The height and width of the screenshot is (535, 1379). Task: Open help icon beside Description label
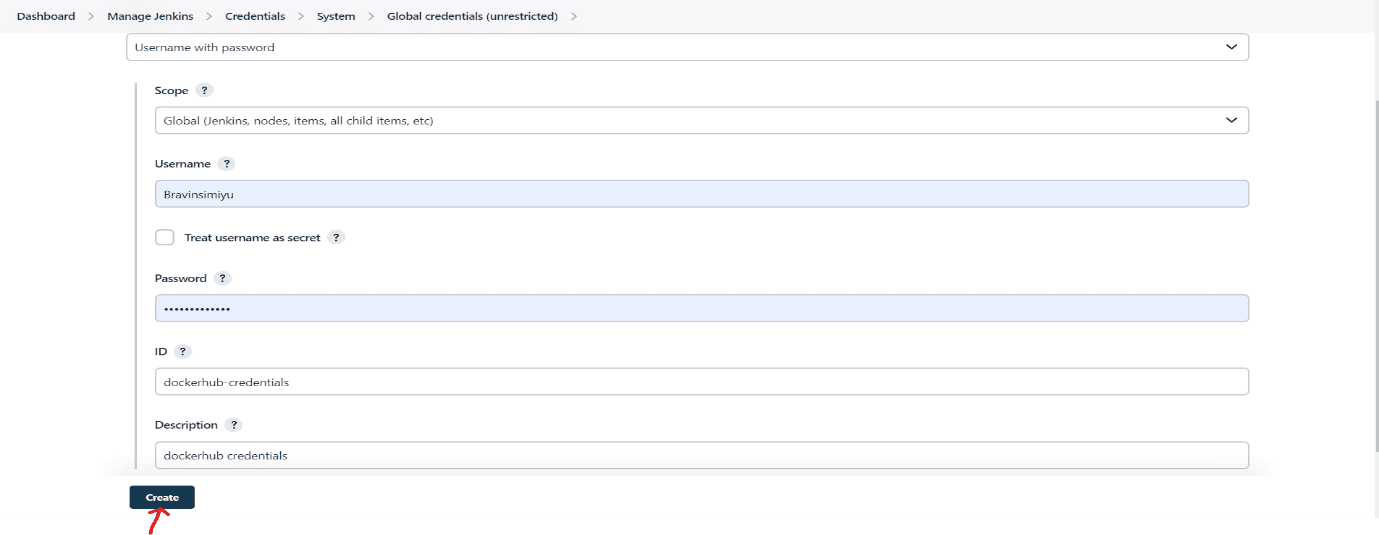234,425
